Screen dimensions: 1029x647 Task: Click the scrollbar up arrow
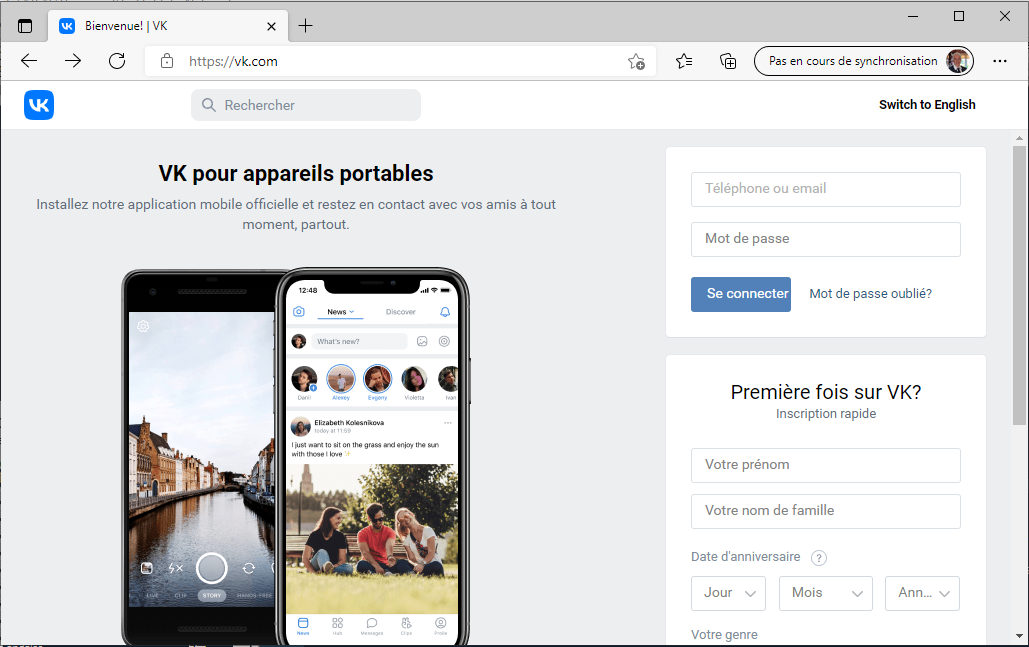(x=1018, y=138)
